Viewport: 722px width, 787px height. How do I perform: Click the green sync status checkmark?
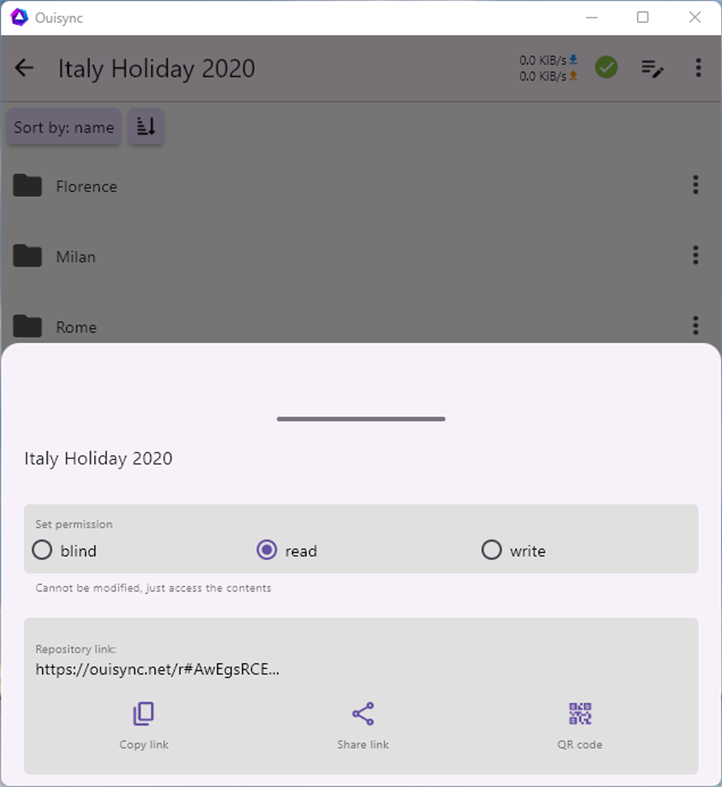coord(606,68)
